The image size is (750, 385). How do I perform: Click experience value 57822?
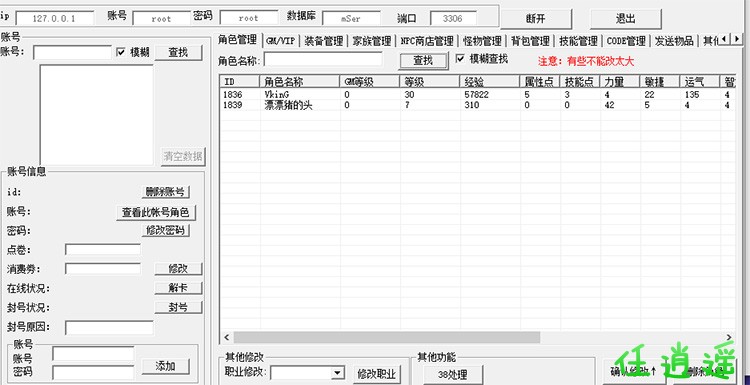[x=476, y=95]
